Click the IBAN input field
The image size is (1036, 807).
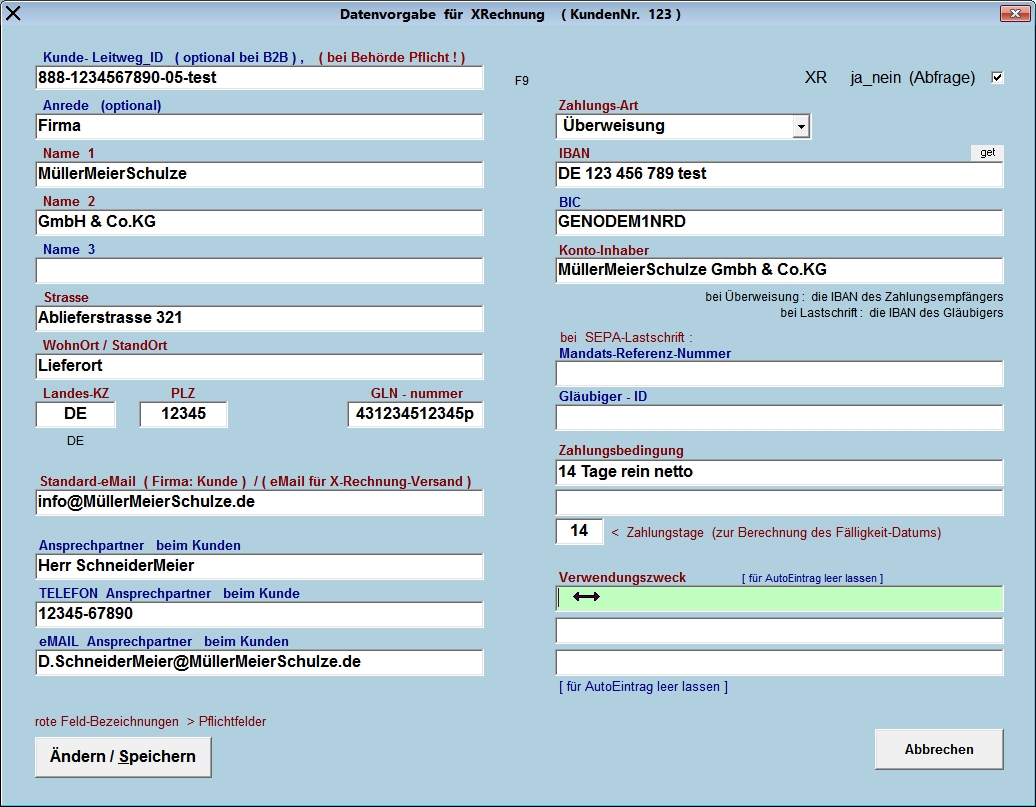(779, 174)
